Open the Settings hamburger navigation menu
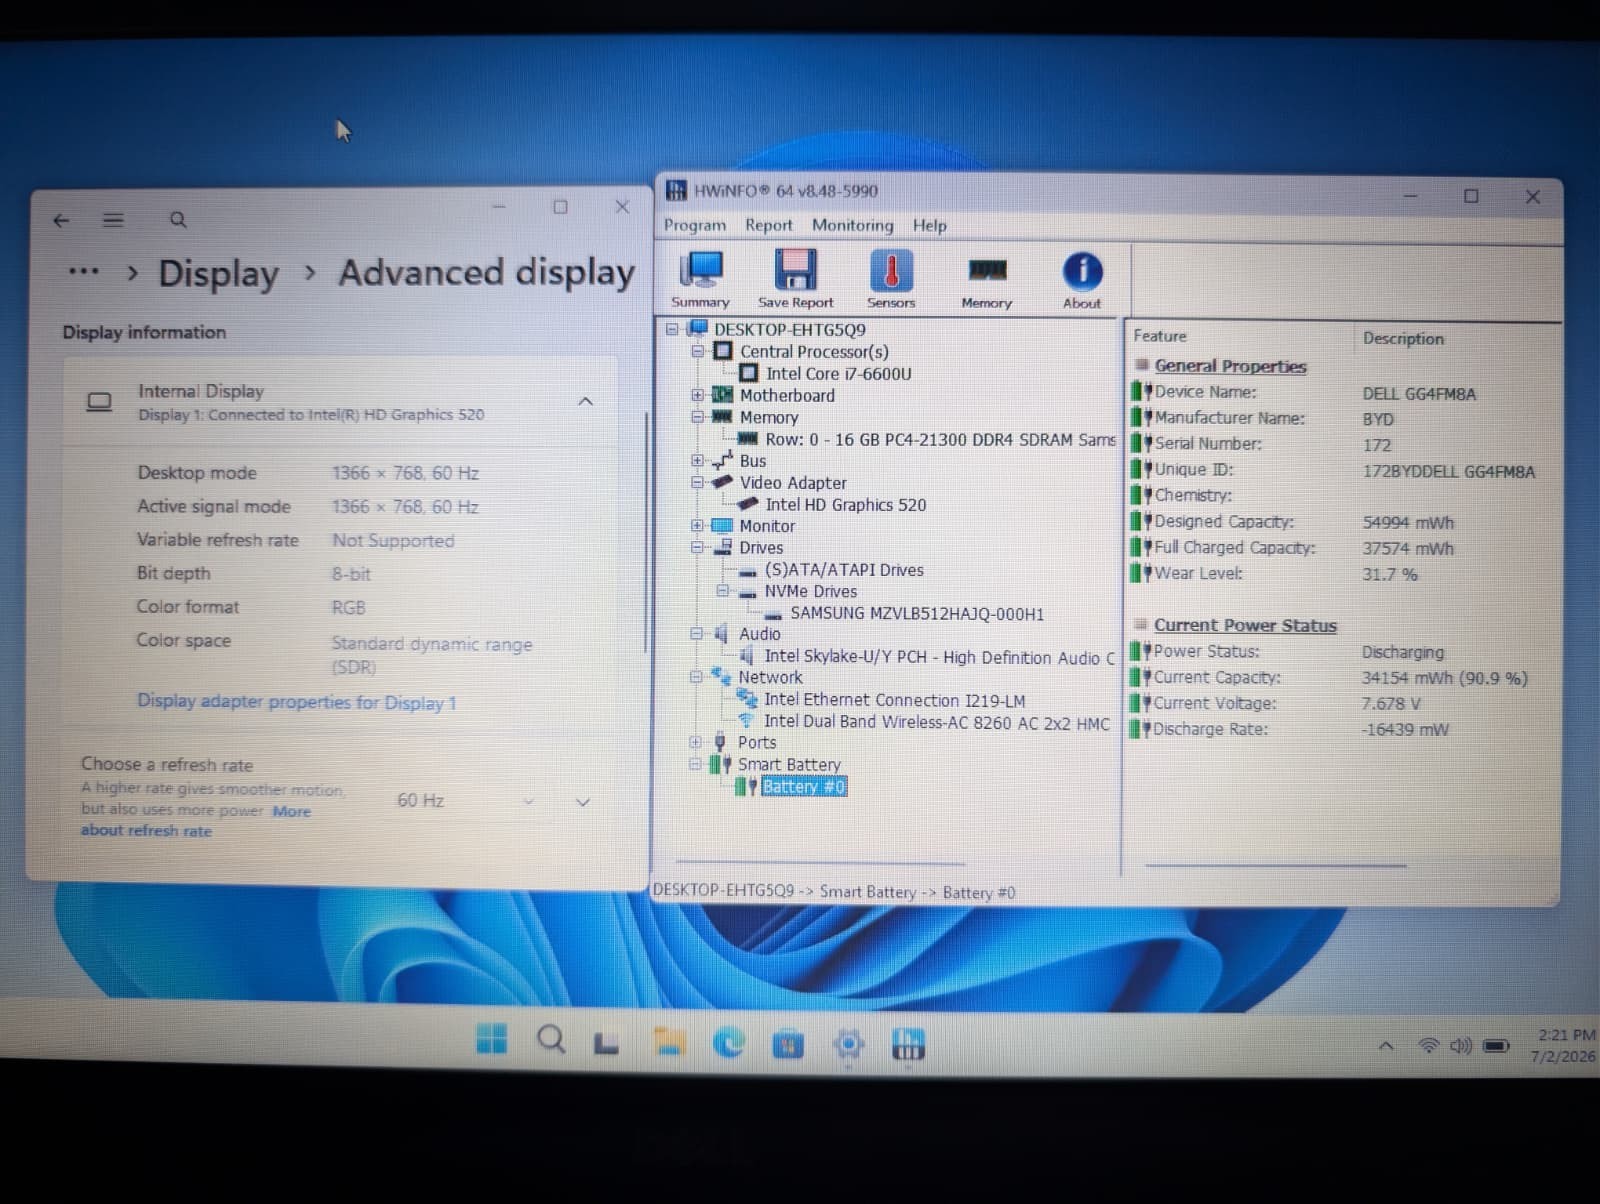The height and width of the screenshot is (1204, 1600). tap(113, 220)
